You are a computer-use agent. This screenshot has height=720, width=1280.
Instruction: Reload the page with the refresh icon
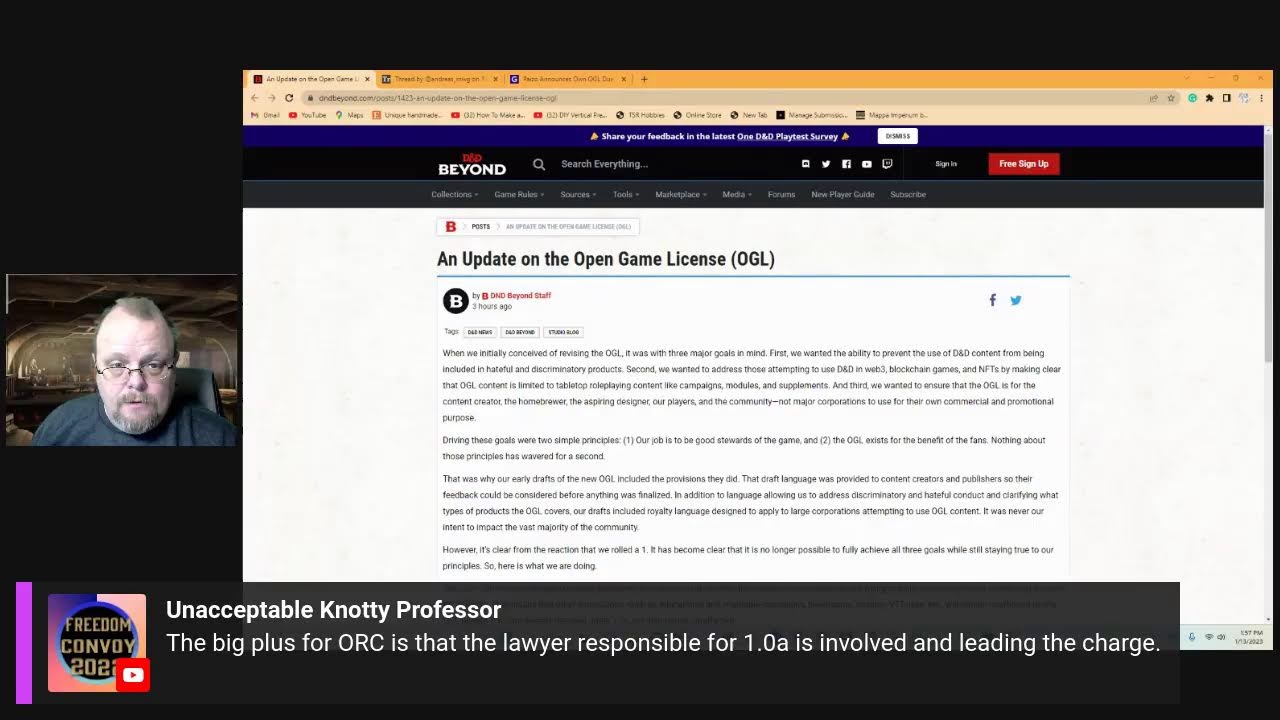289,98
